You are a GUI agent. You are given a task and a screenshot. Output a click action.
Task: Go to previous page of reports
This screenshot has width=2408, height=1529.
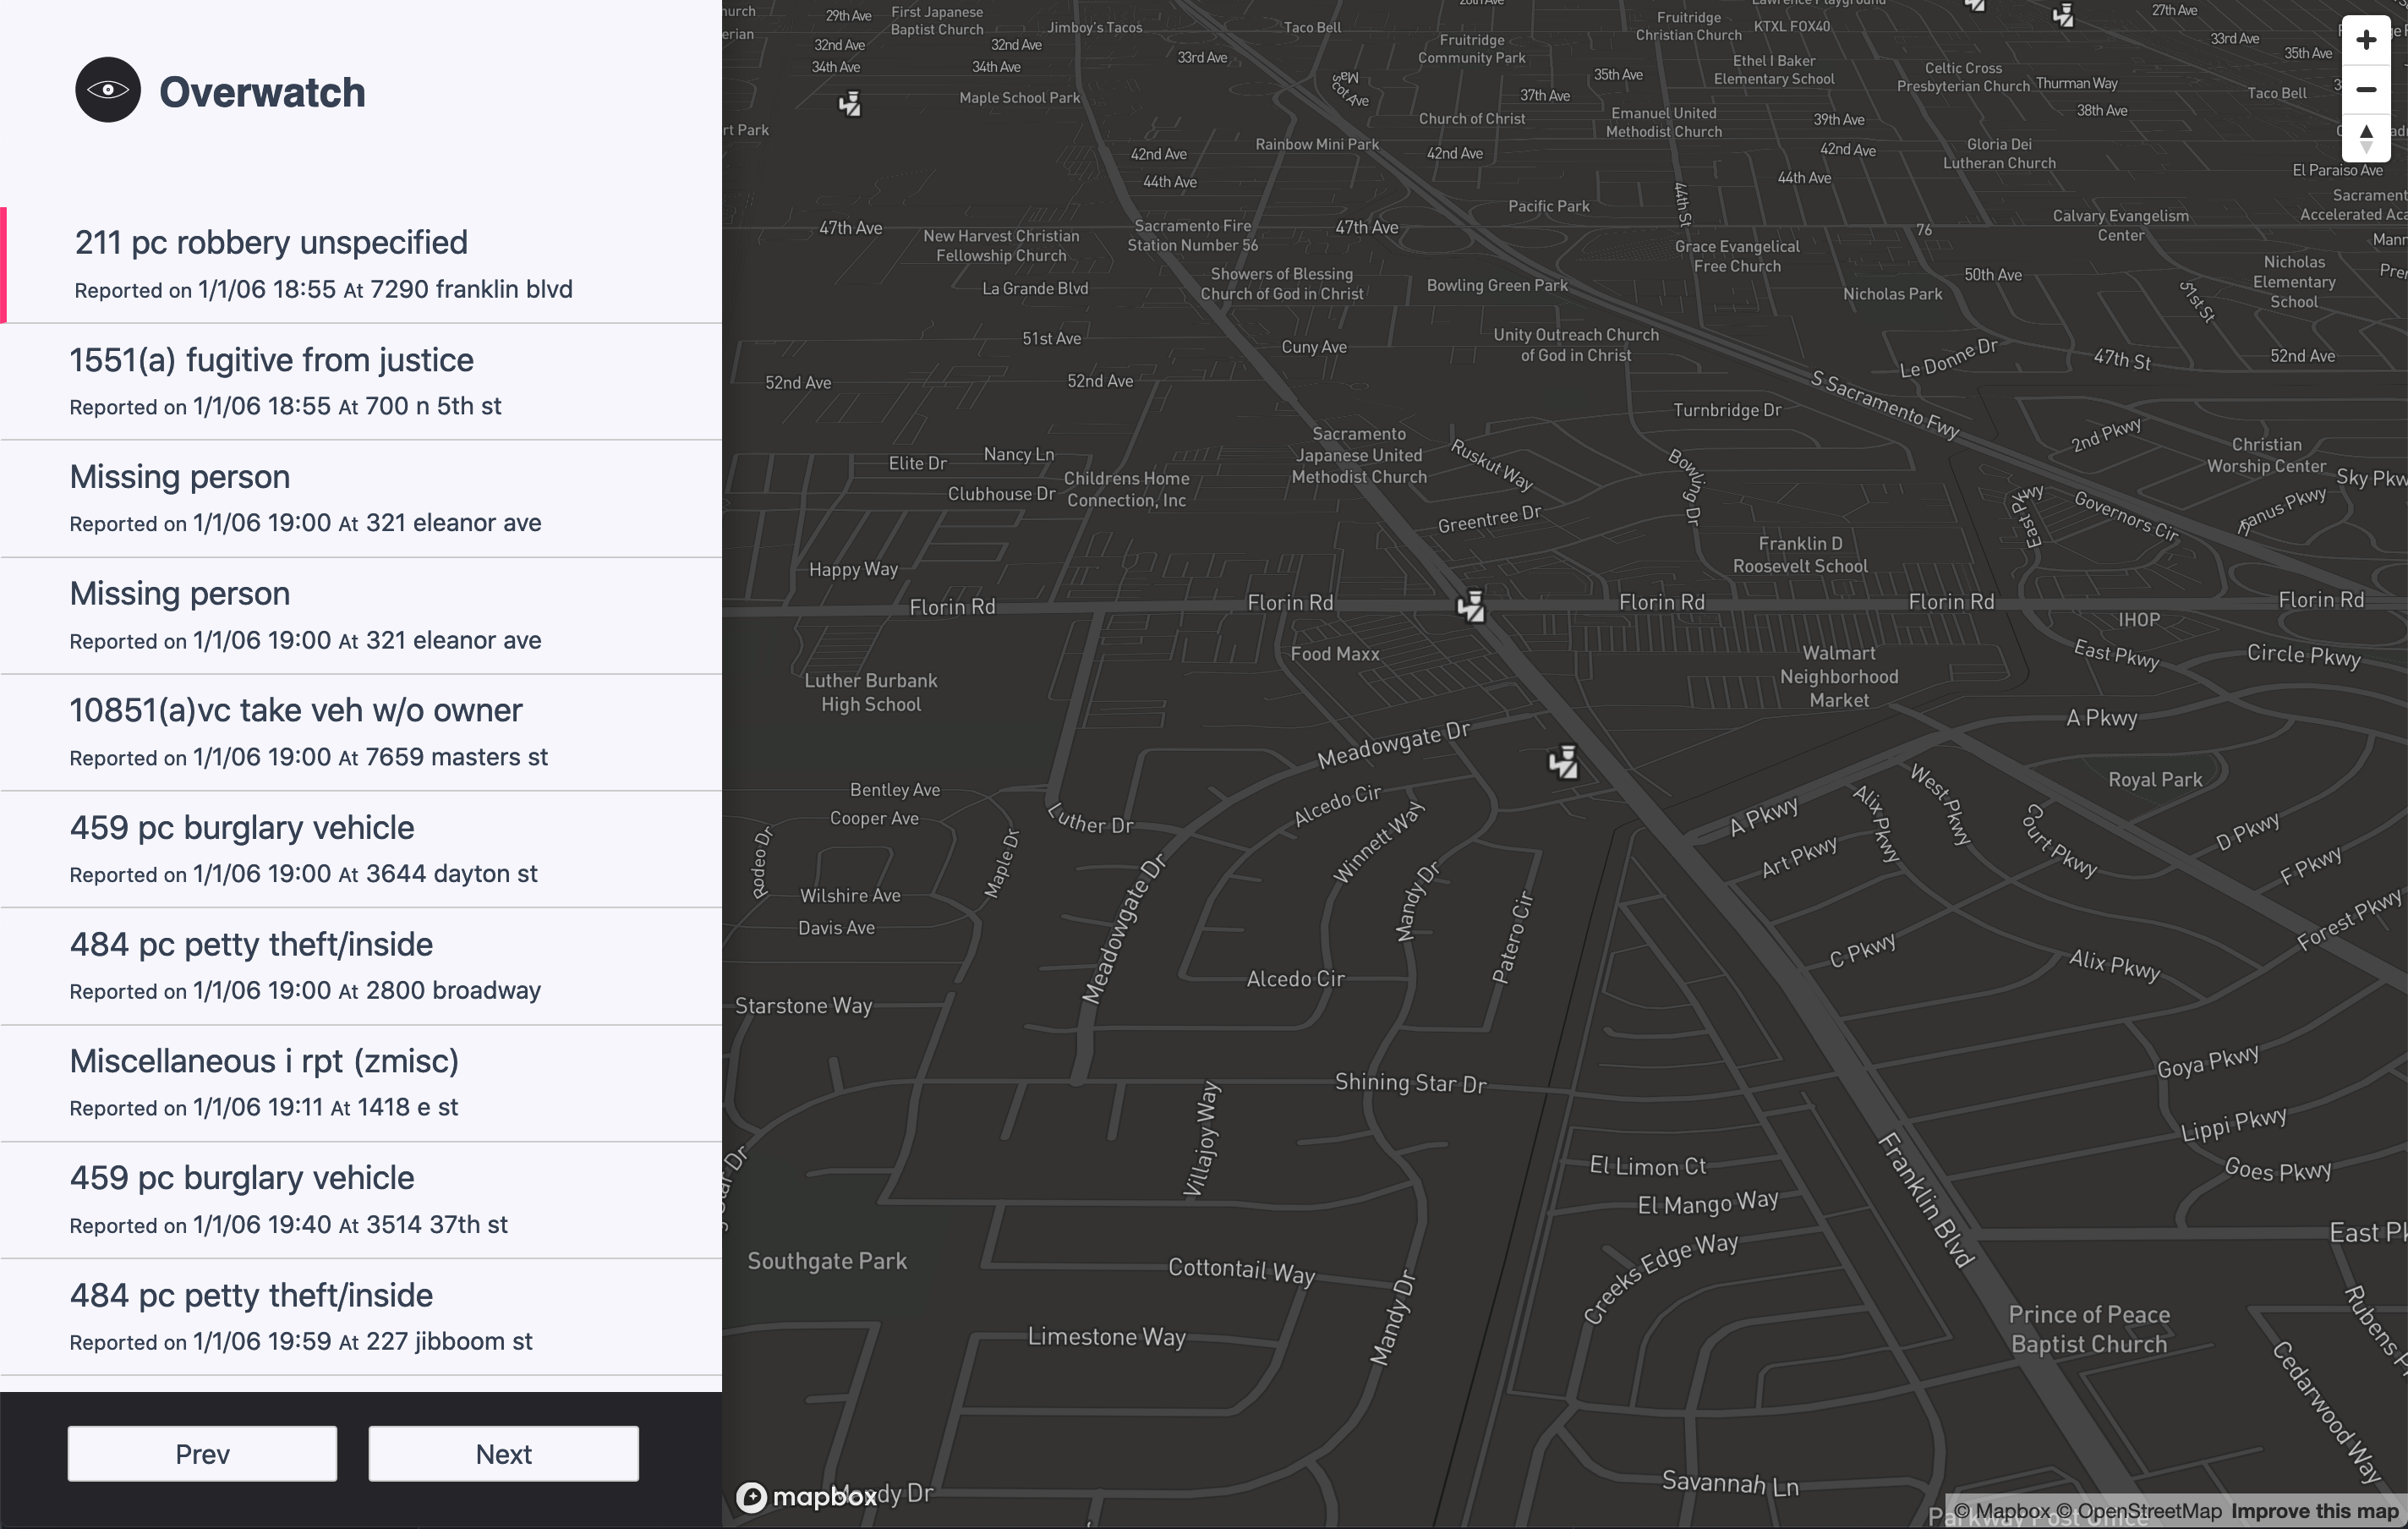pos(202,1453)
